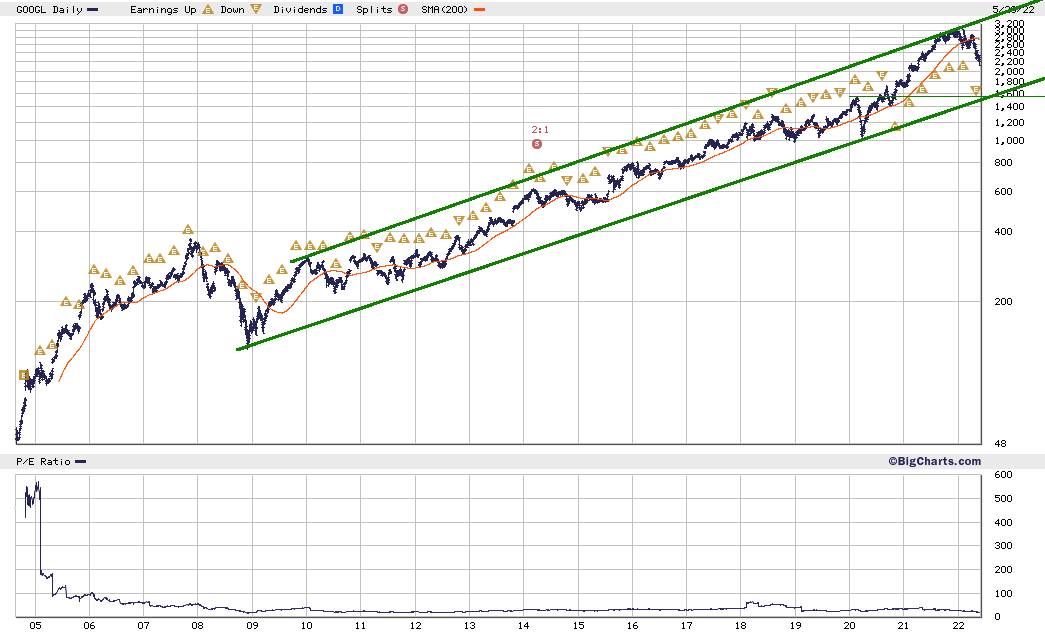Click the "22" year label on time axis
This screenshot has width=1045, height=635.
[x=958, y=626]
